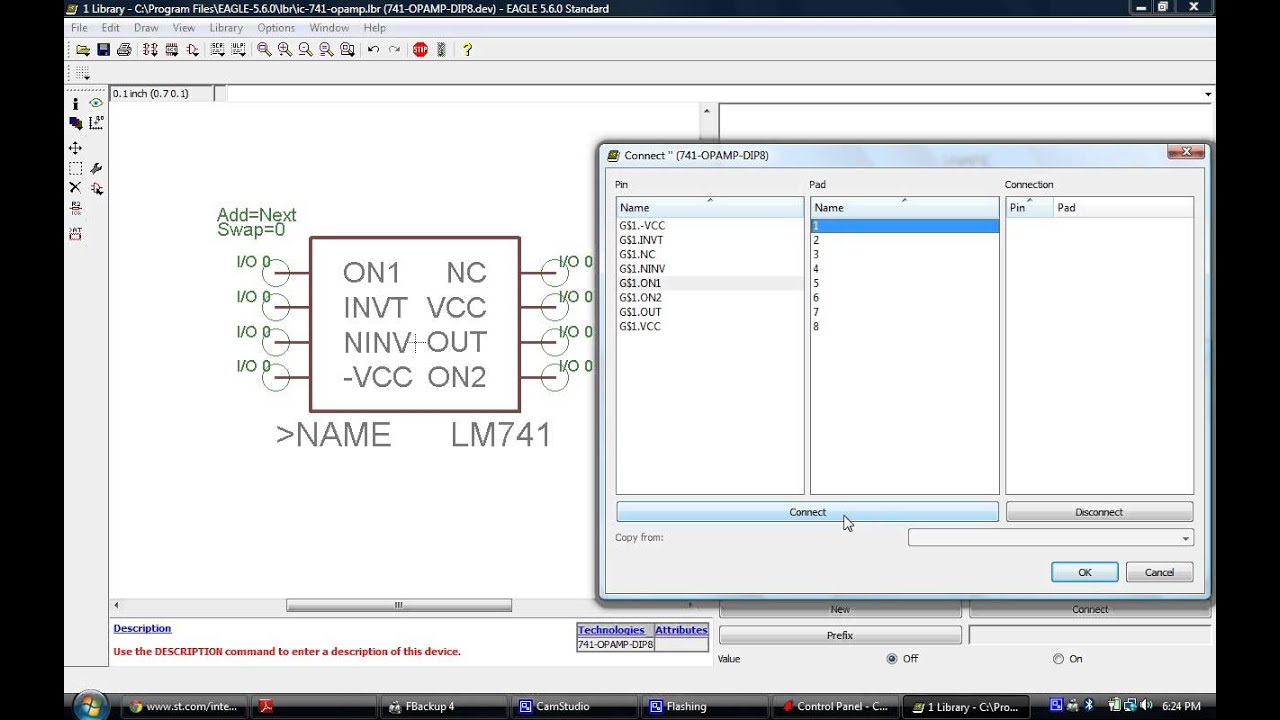The image size is (1280, 720).
Task: Open the File menu
Action: click(79, 28)
